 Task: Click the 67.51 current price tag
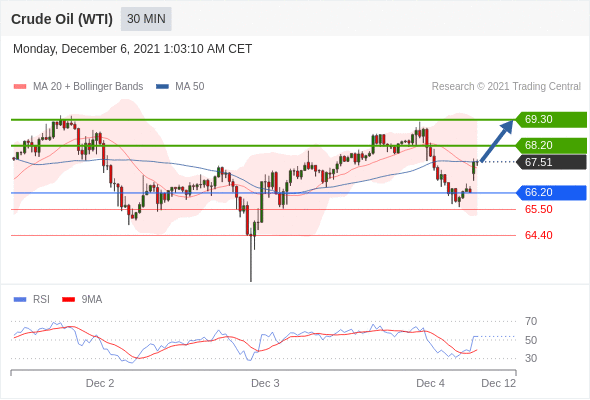coord(551,162)
